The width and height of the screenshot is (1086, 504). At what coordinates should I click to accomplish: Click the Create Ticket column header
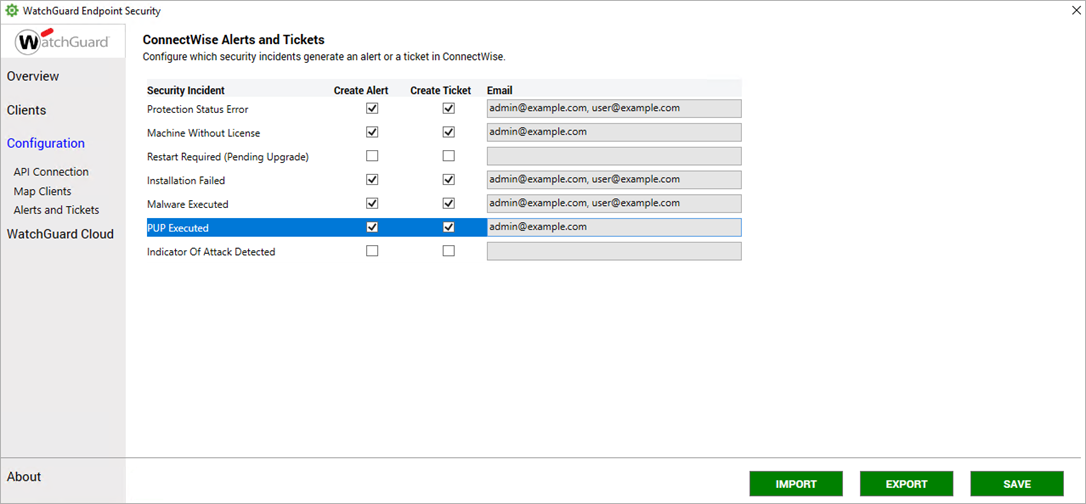tap(440, 91)
